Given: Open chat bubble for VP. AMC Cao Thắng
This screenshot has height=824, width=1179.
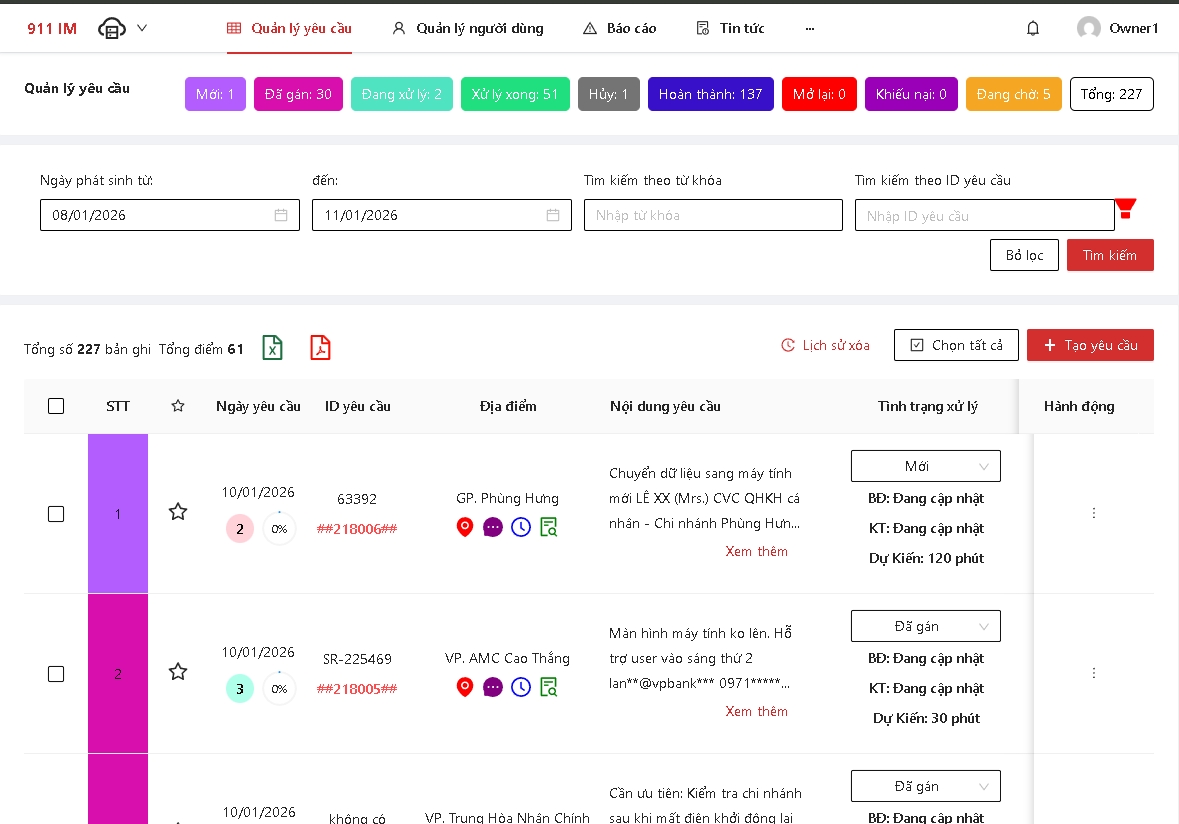Looking at the screenshot, I should (493, 687).
